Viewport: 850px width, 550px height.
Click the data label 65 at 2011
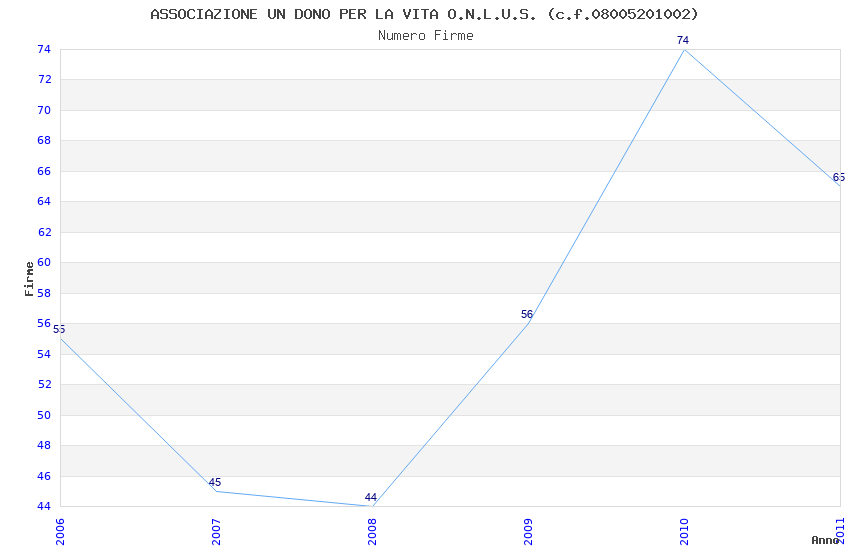click(x=839, y=177)
